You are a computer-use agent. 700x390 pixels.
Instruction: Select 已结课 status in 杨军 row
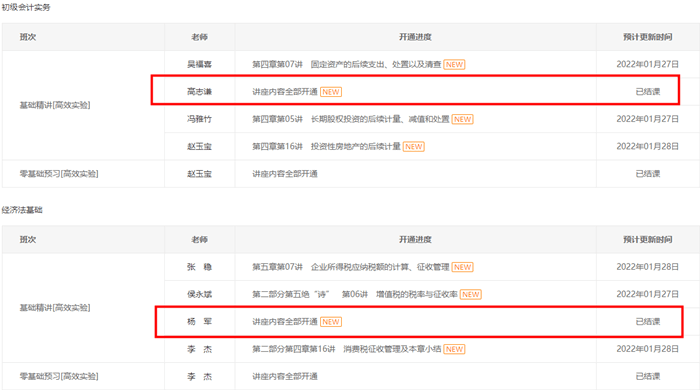pyautogui.click(x=648, y=321)
